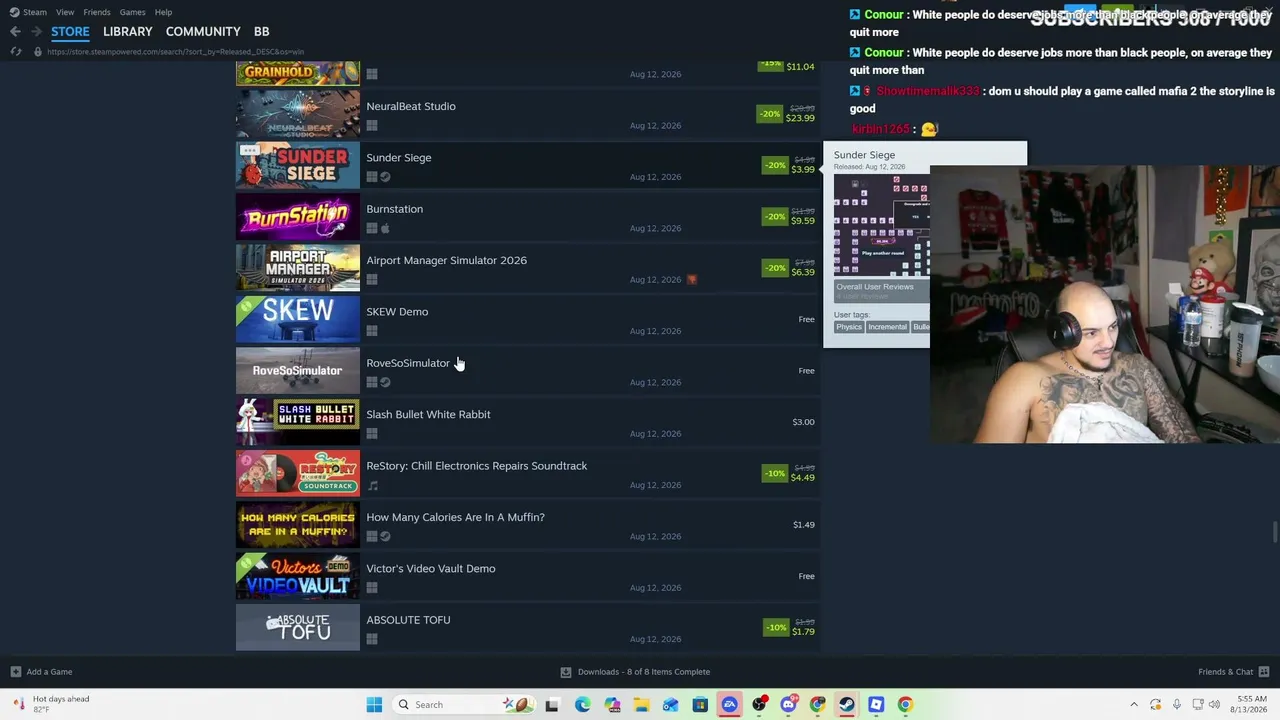The height and width of the screenshot is (720, 1280).
Task: Open the Friends & Chat icon
Action: point(1264,672)
